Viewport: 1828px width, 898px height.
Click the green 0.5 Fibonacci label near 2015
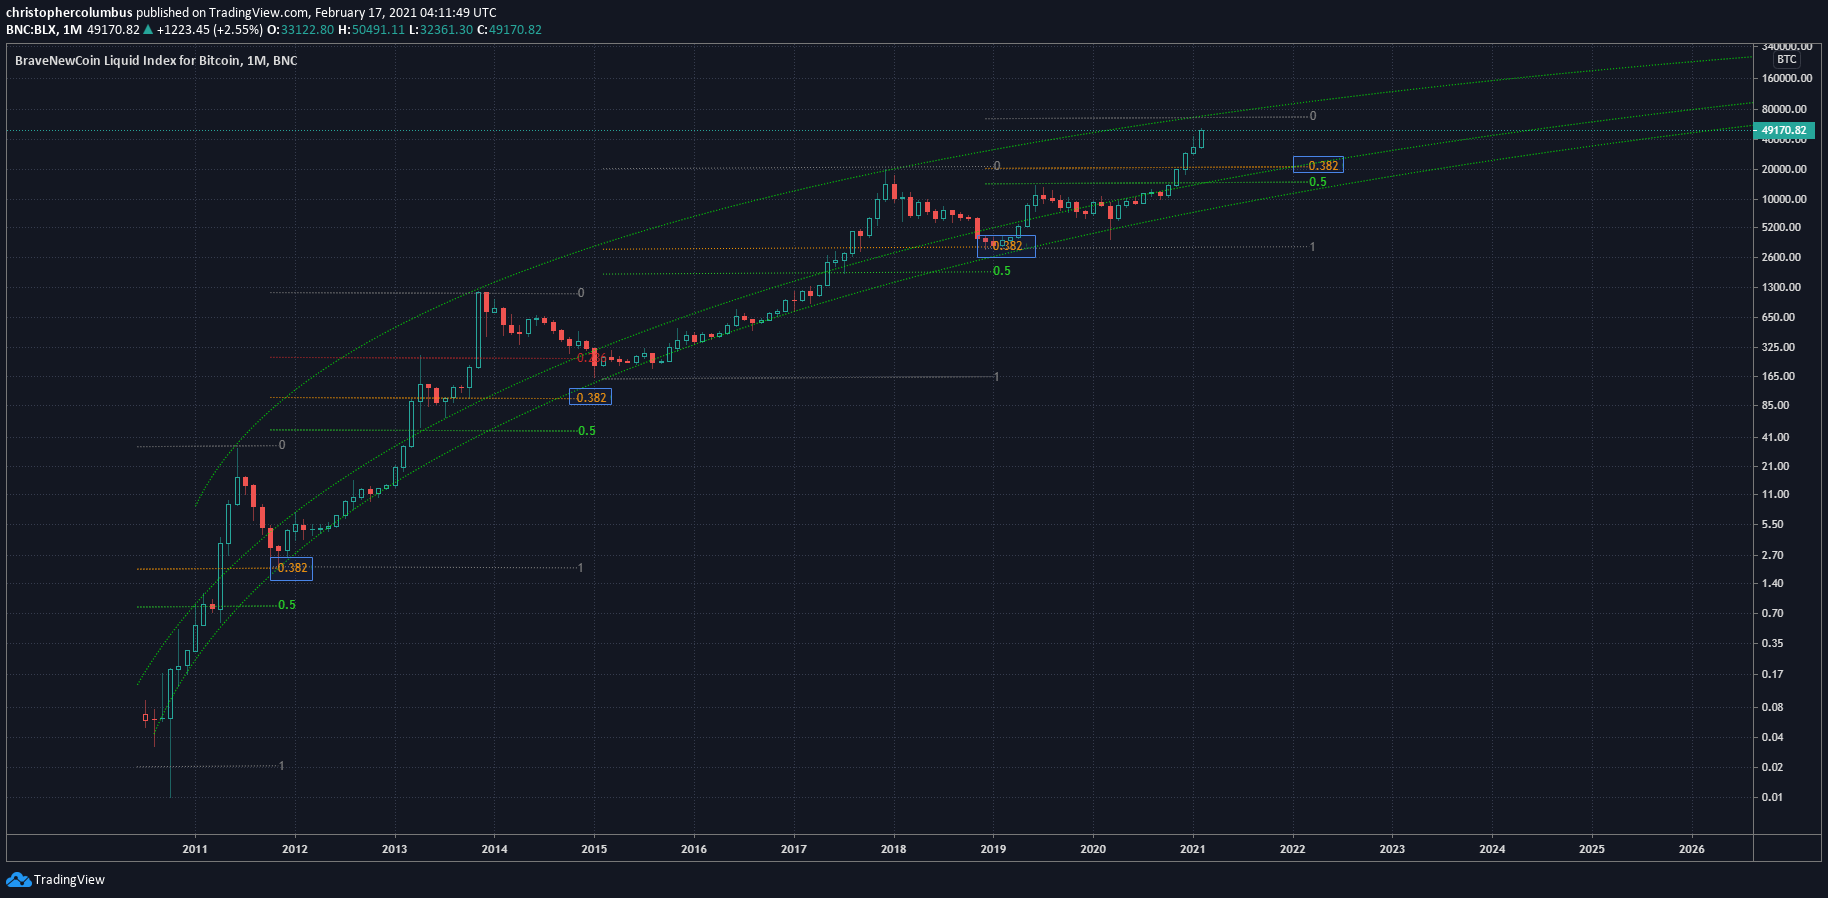tap(586, 431)
